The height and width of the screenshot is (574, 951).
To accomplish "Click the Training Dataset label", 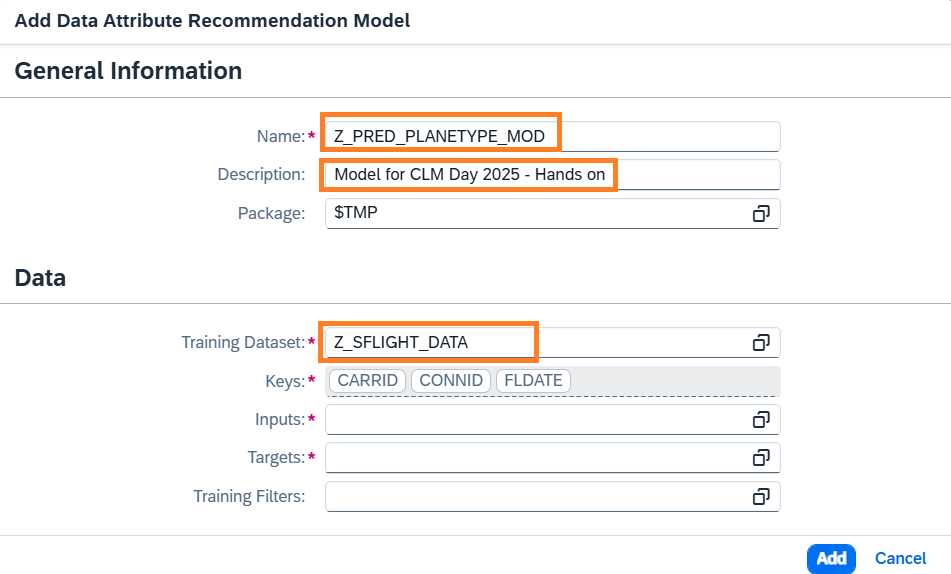I will [x=242, y=342].
